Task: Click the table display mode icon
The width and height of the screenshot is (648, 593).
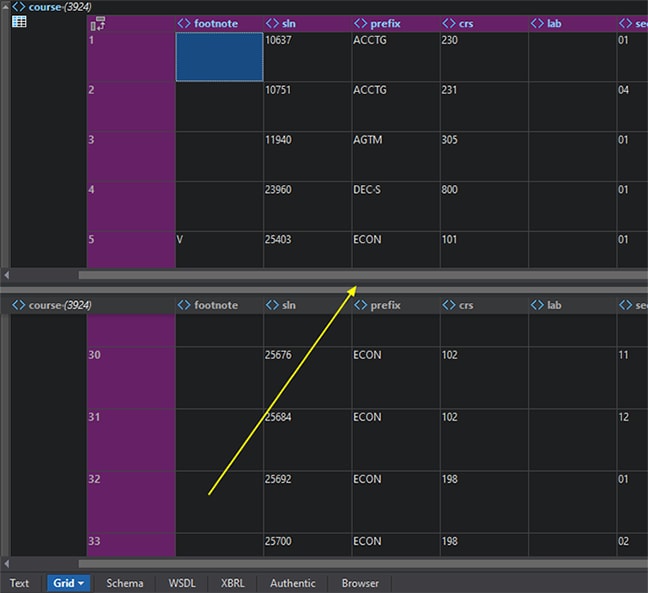Action: coord(19,23)
